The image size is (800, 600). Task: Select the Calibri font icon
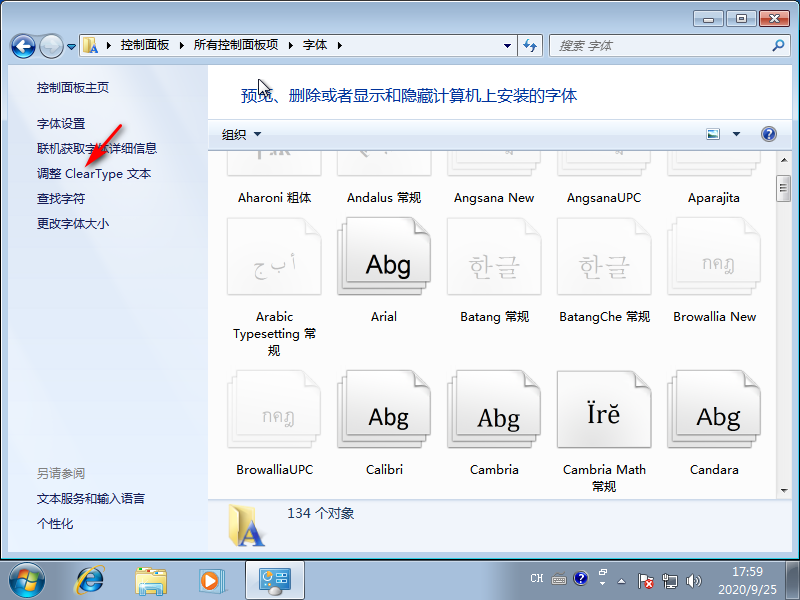click(384, 417)
